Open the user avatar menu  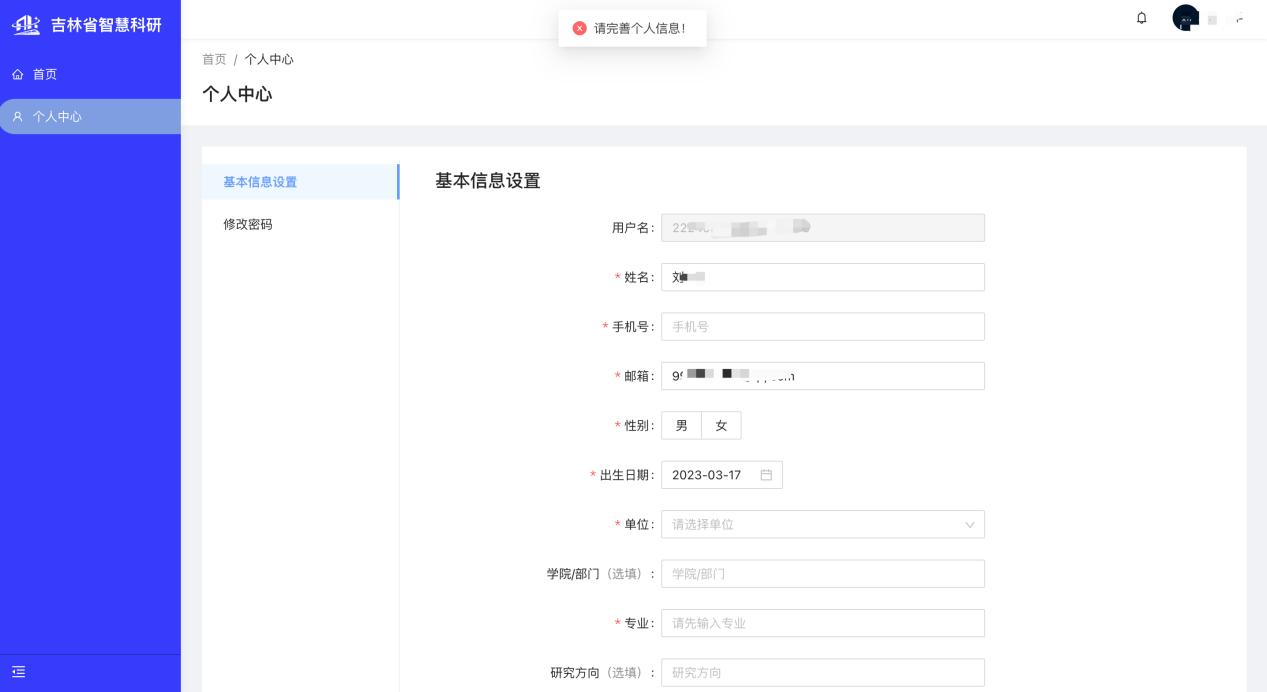1186,18
